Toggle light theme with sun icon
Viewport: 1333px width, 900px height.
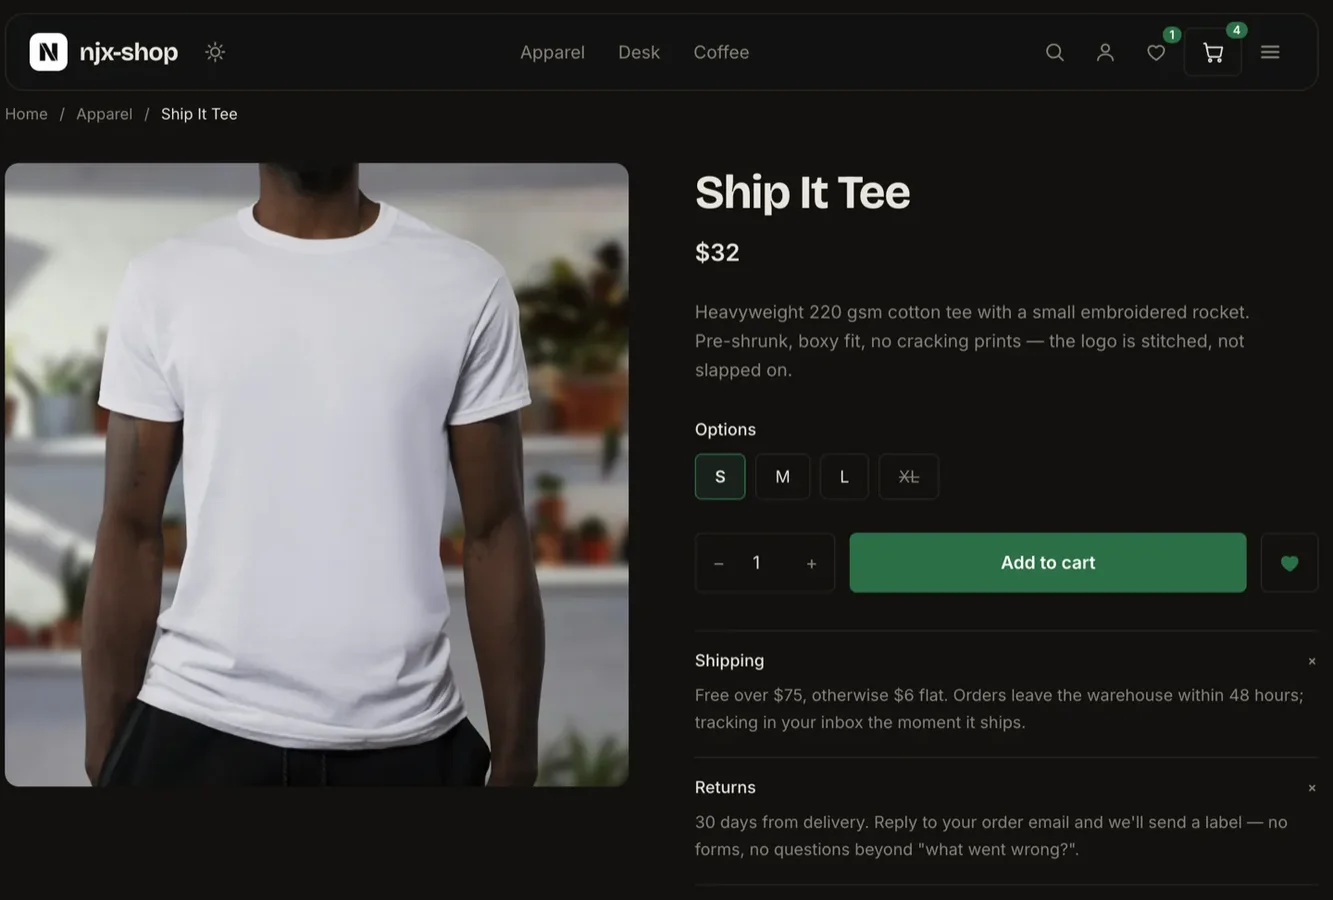point(215,52)
